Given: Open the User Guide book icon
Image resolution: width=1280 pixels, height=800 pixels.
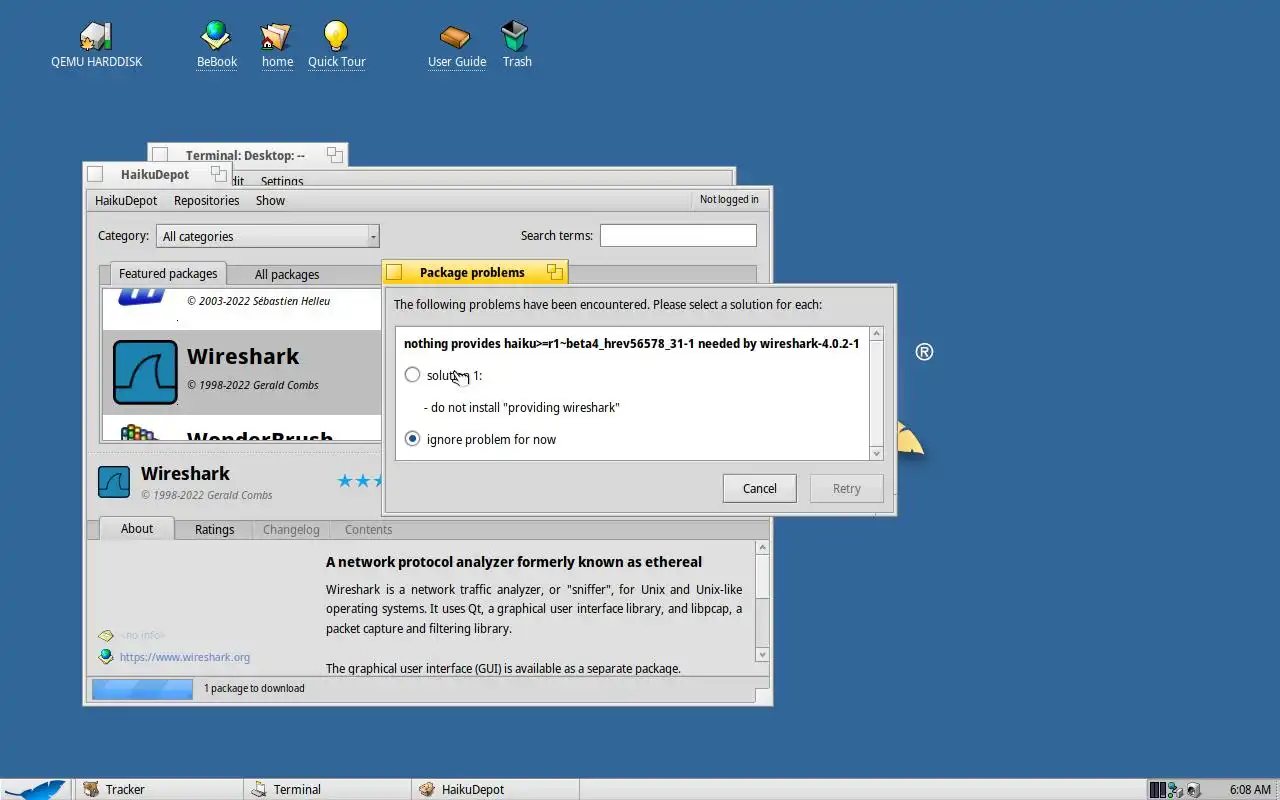Looking at the screenshot, I should pos(456,37).
